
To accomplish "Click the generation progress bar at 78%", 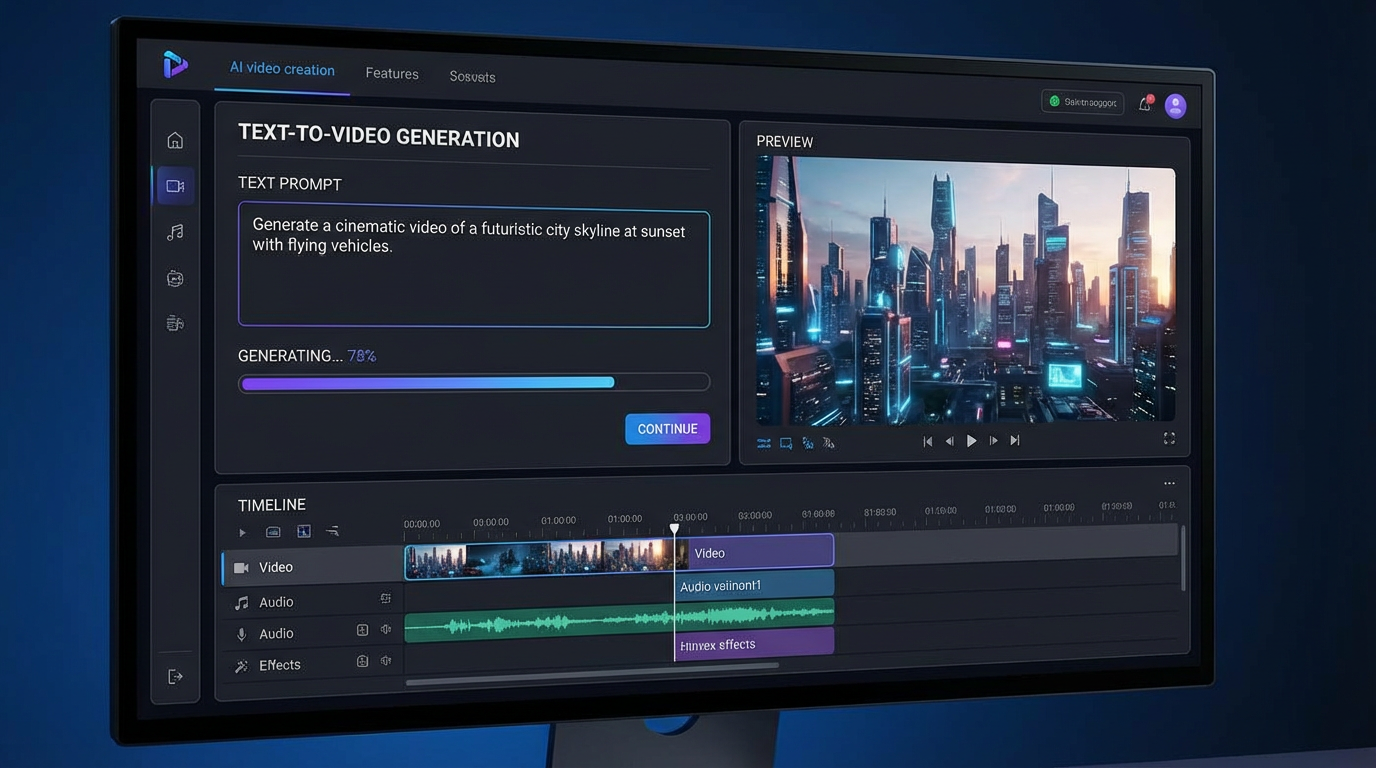I will (x=473, y=381).
